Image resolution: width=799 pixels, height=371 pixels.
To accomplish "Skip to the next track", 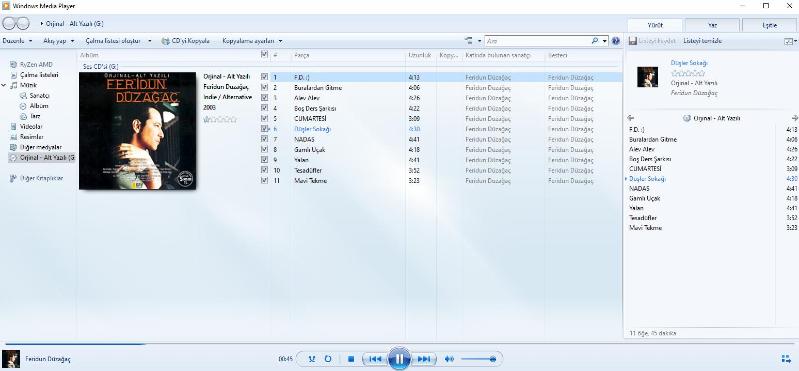I will 424,359.
